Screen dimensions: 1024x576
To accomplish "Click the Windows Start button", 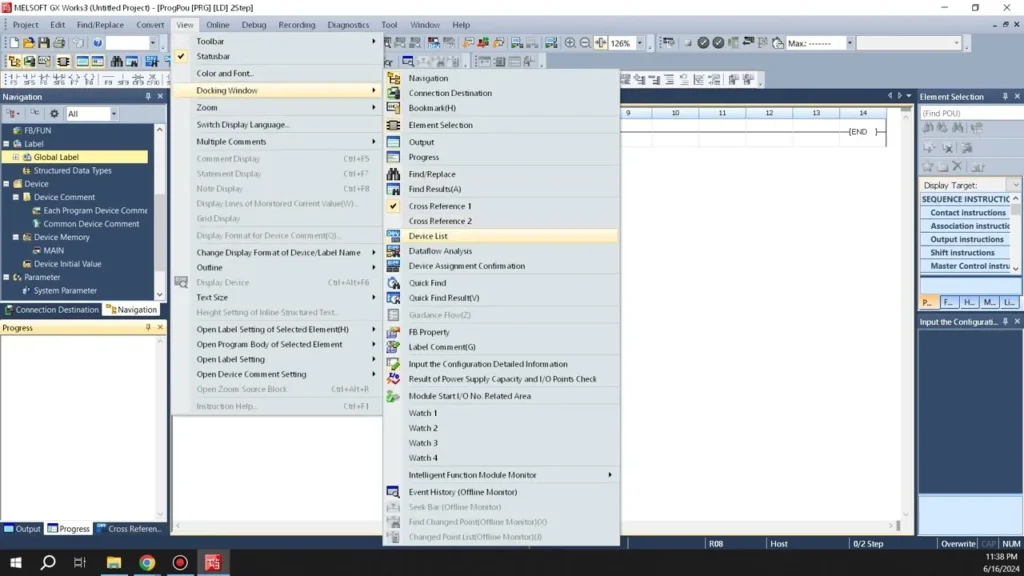I will (x=16, y=562).
